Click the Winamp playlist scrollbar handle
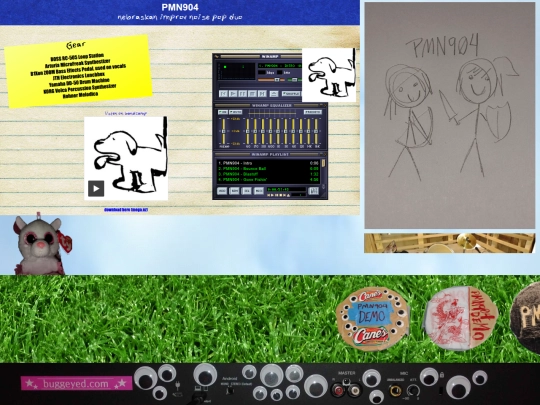The height and width of the screenshot is (405, 540). point(323,163)
